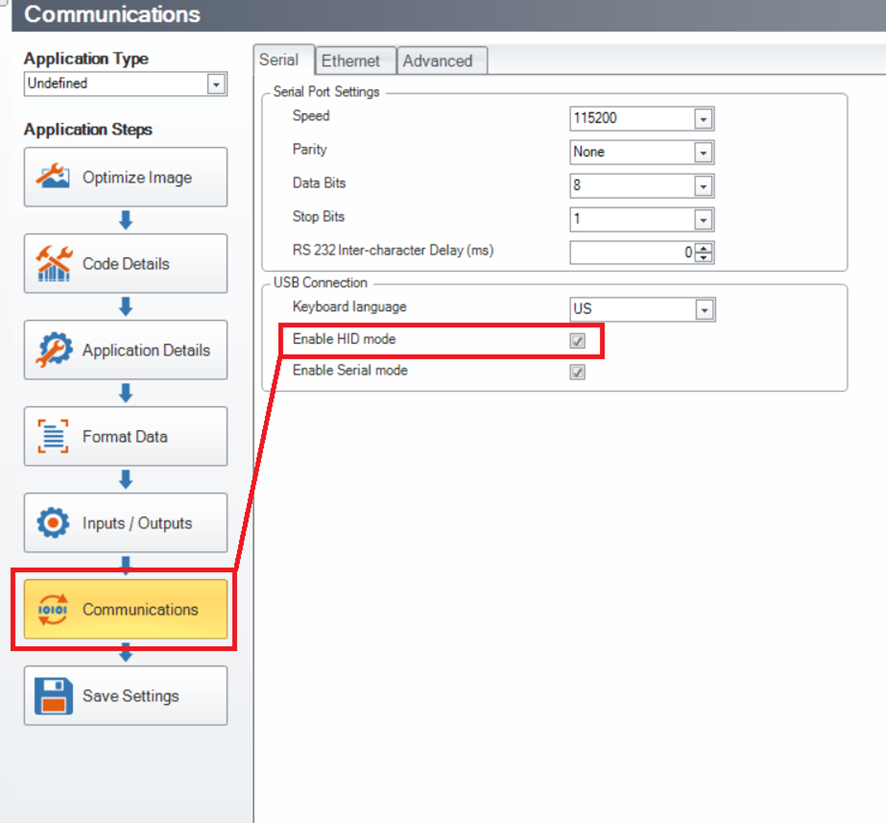Click the Save Settings floppy disk icon
Image resolution: width=886 pixels, height=823 pixels.
click(53, 696)
